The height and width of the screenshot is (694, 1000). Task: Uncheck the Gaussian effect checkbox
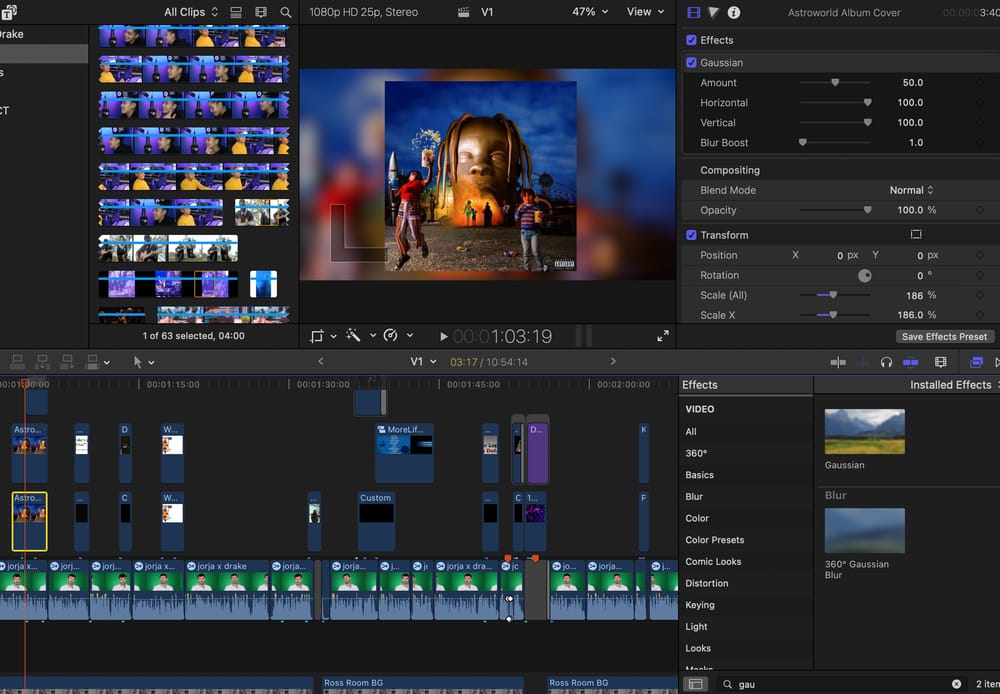point(691,63)
